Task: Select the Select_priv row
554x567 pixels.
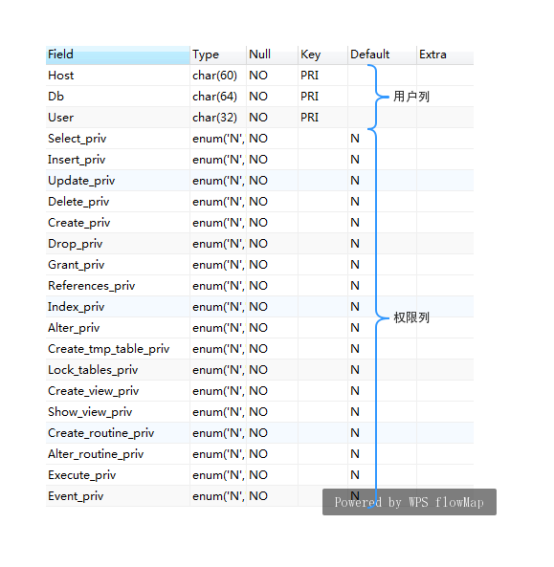Action: click(x=260, y=138)
